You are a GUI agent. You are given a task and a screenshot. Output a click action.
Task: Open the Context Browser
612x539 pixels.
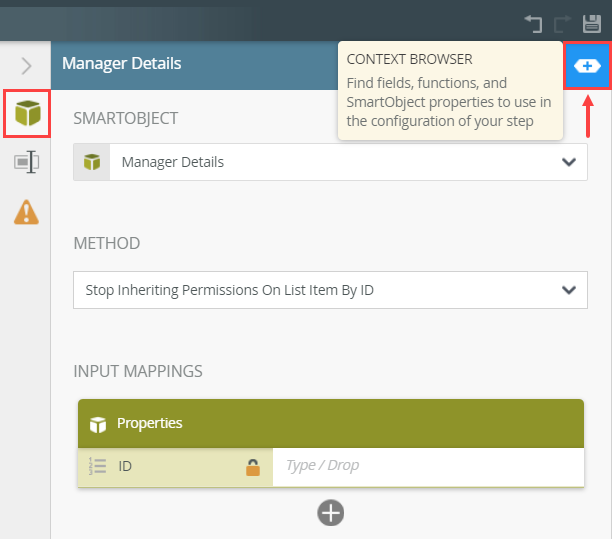[x=587, y=65]
